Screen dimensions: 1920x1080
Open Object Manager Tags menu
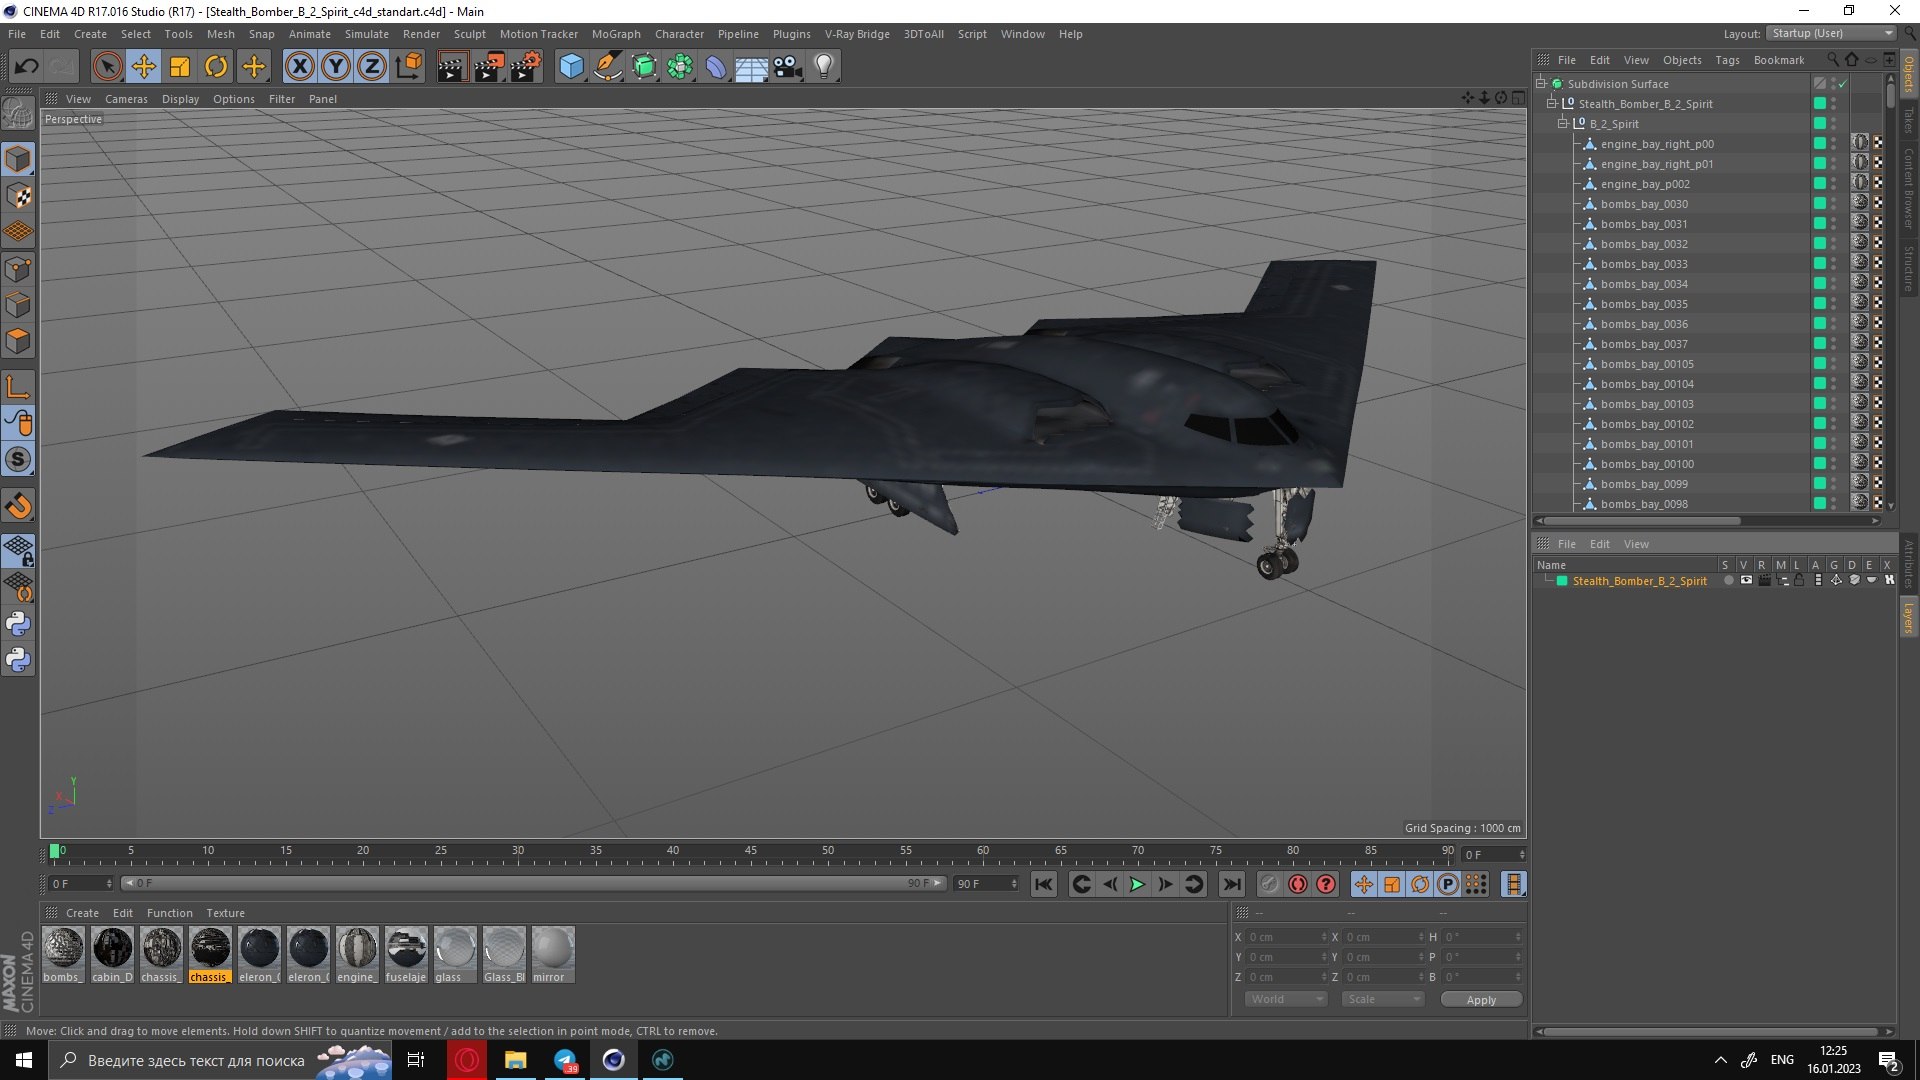[1727, 60]
